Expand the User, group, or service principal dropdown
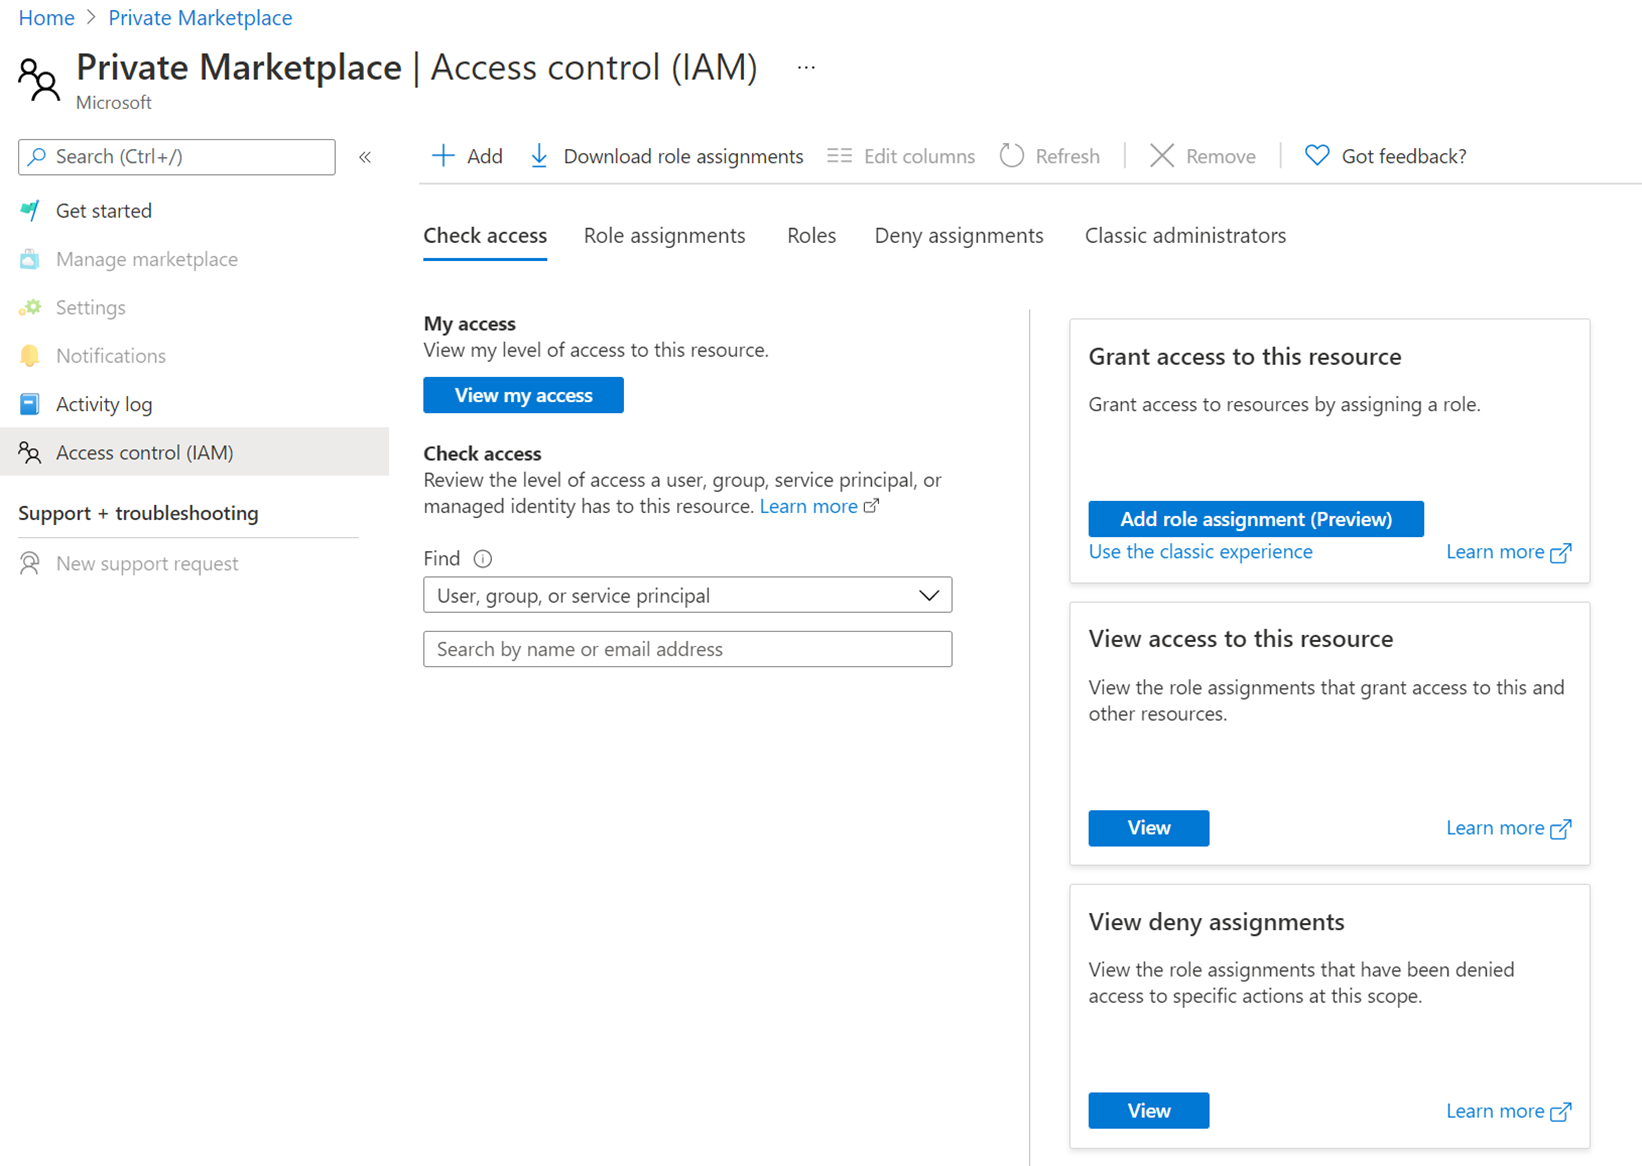 click(x=687, y=595)
